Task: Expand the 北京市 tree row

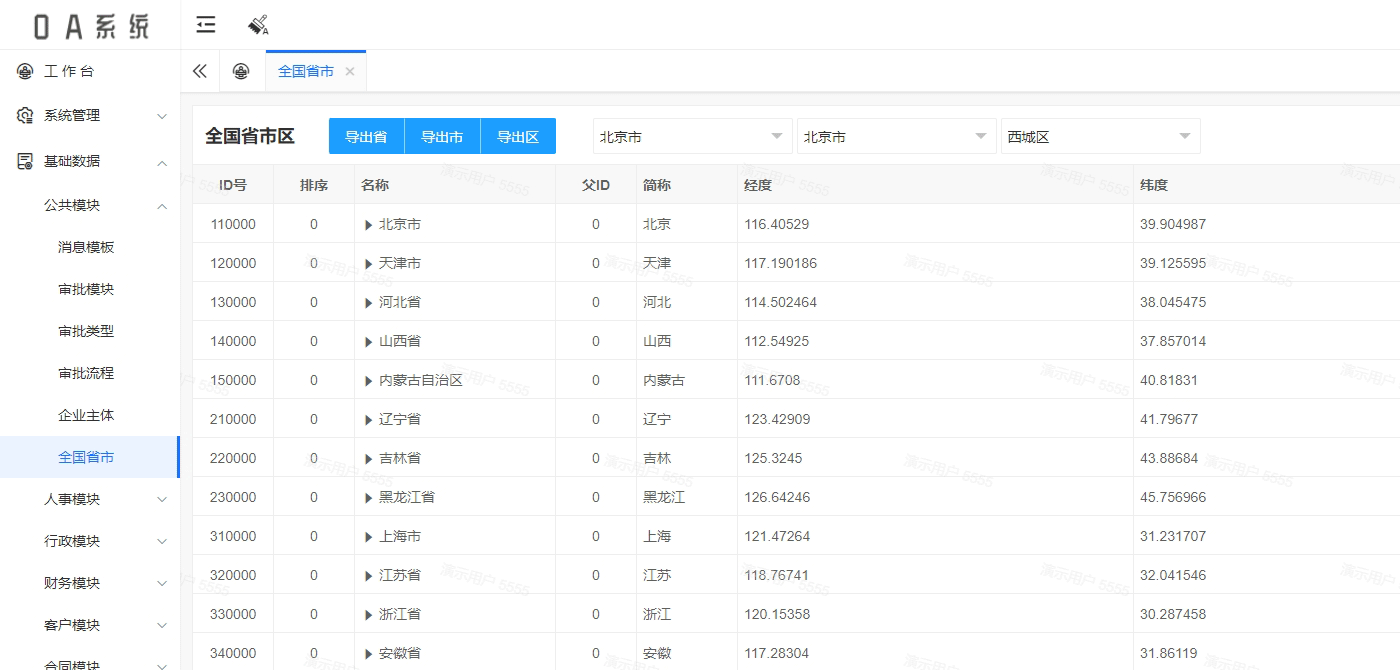Action: point(369,225)
